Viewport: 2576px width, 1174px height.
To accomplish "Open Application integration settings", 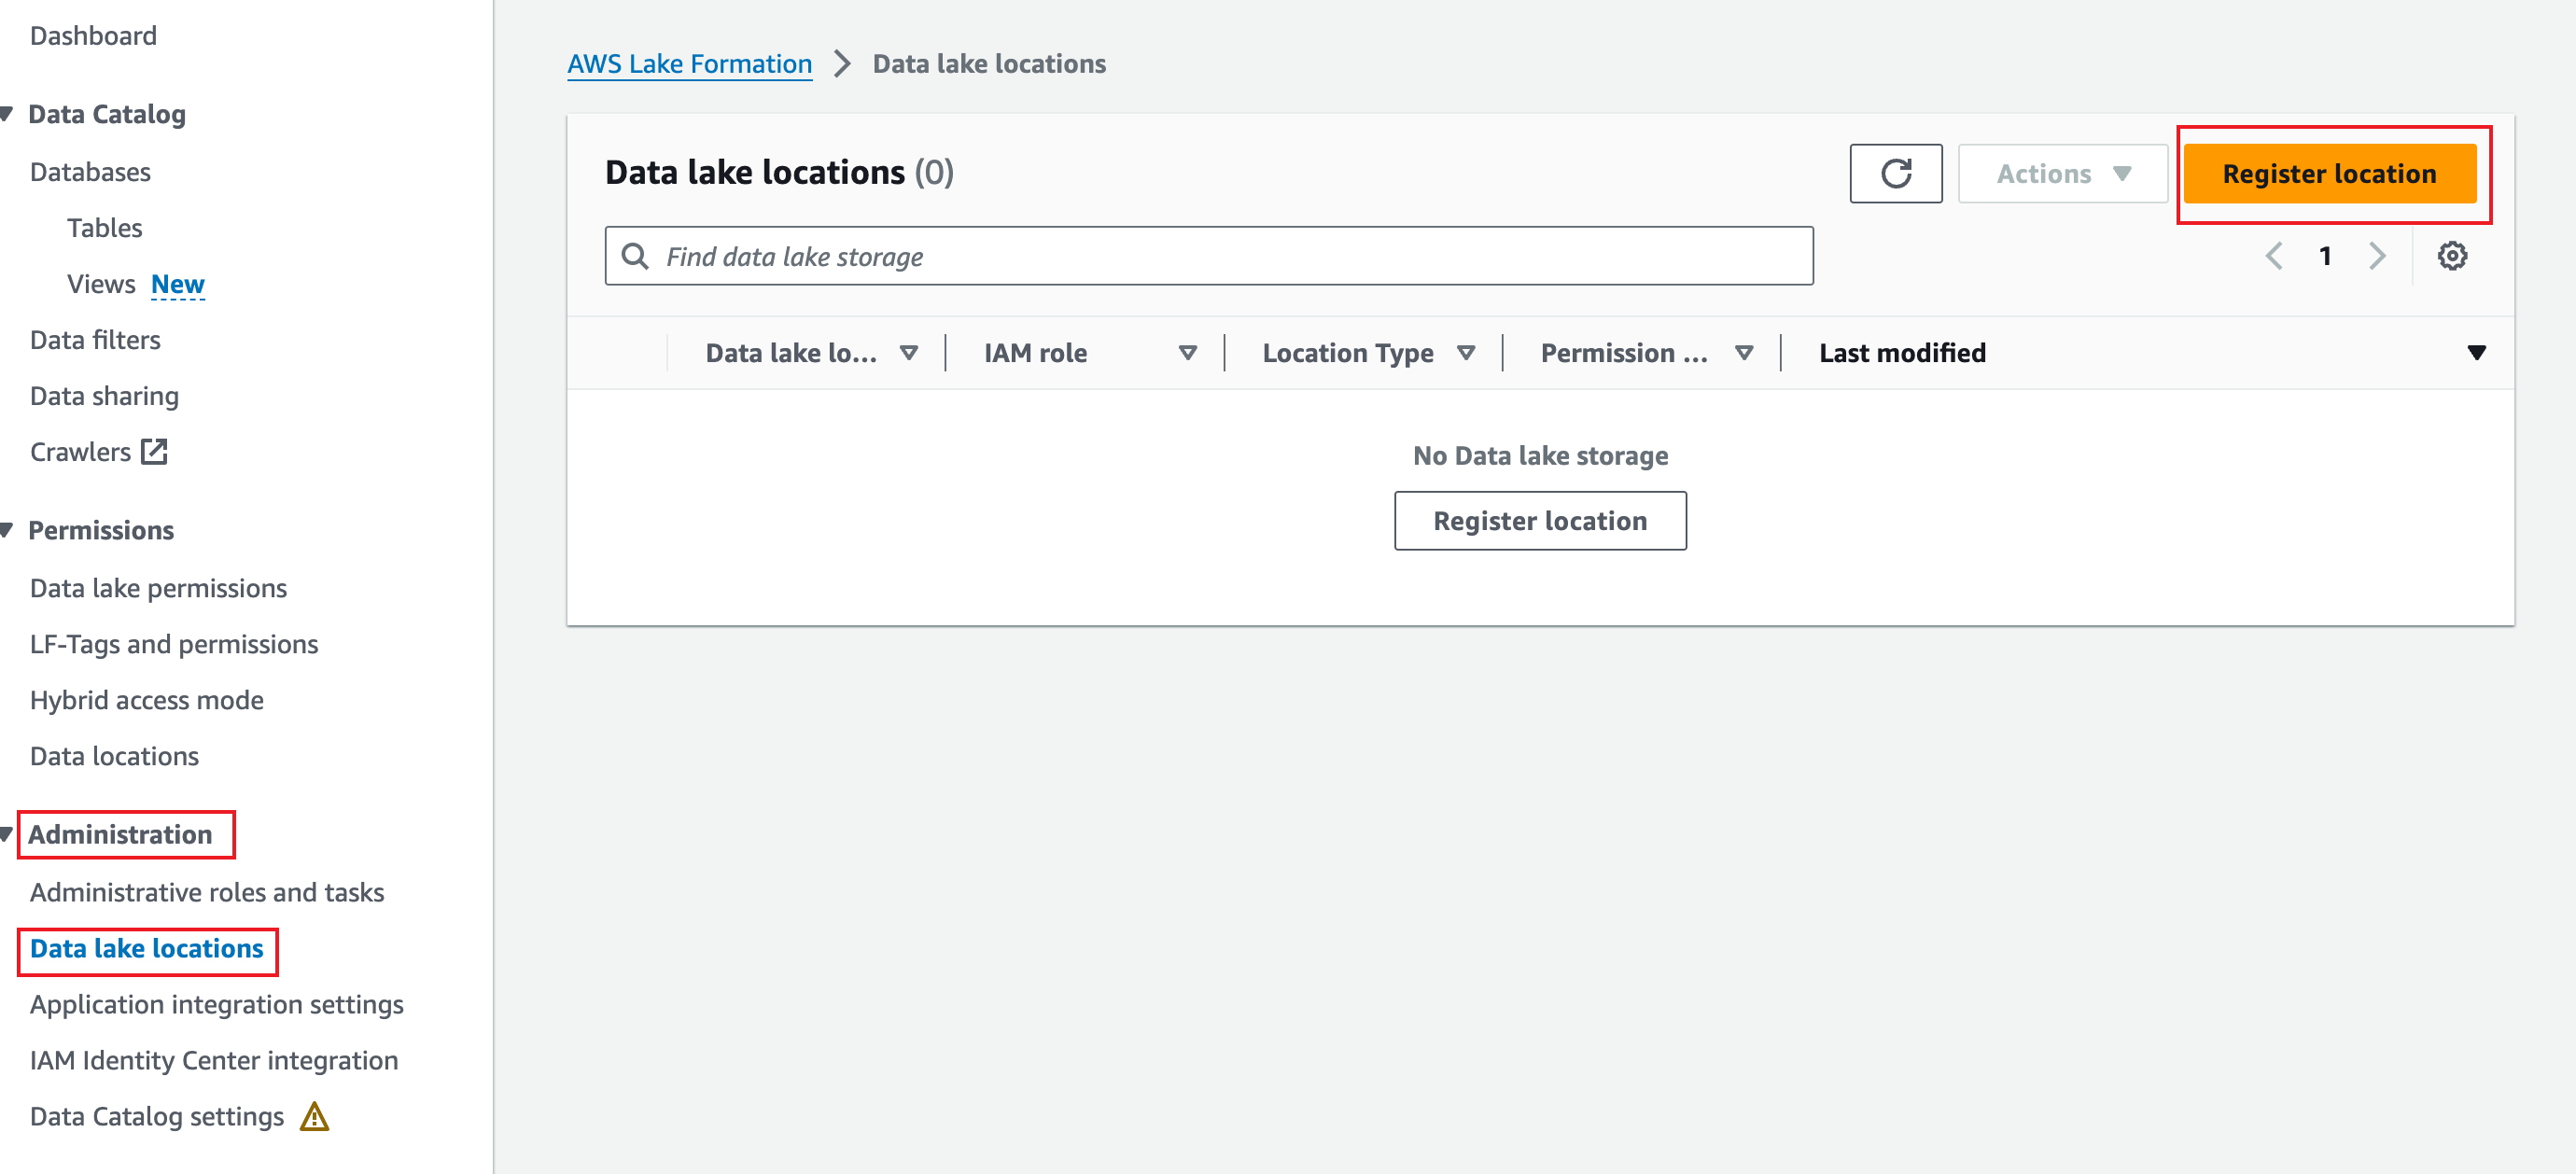I will tap(217, 1004).
